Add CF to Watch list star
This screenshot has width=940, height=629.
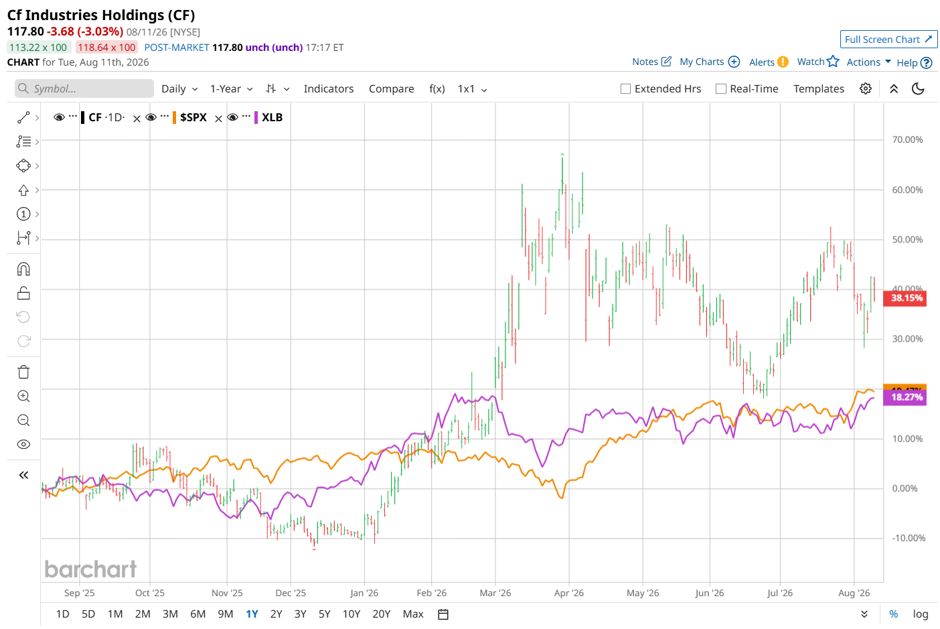click(x=818, y=61)
